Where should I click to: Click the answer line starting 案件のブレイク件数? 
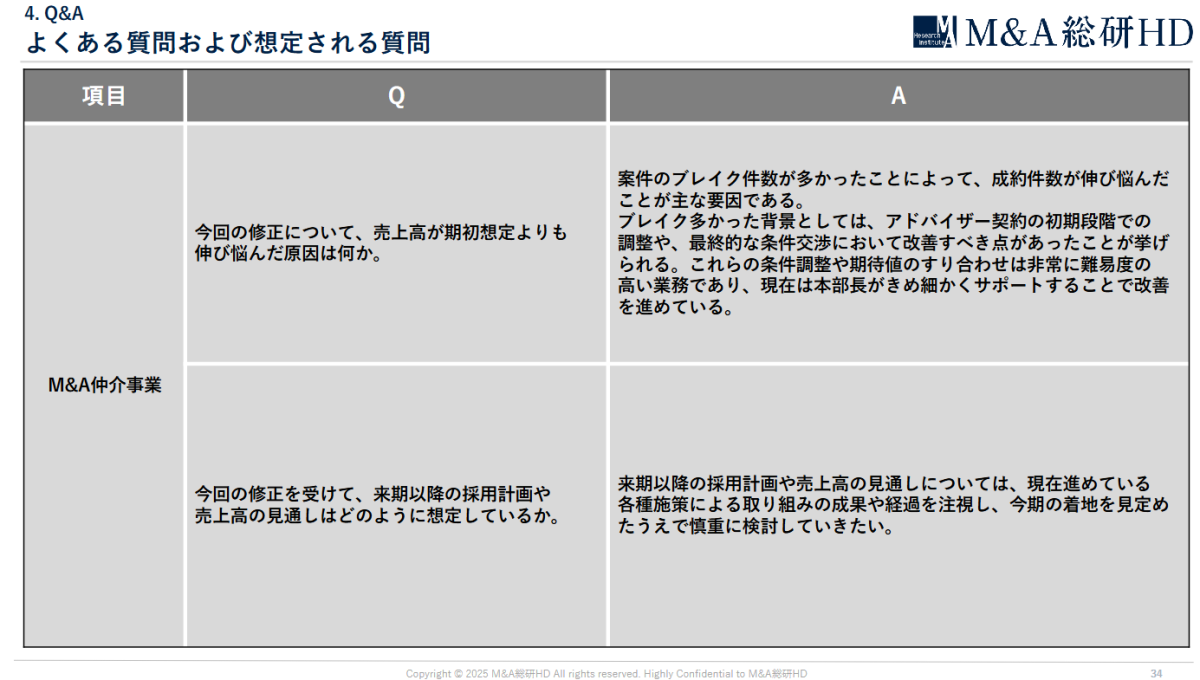tap(893, 179)
